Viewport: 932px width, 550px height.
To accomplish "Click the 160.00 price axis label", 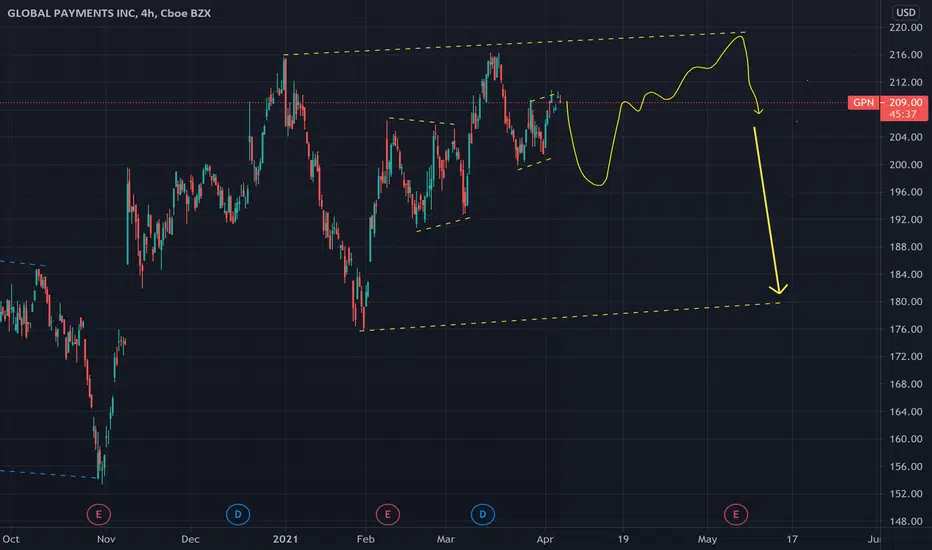I will pyautogui.click(x=905, y=439).
